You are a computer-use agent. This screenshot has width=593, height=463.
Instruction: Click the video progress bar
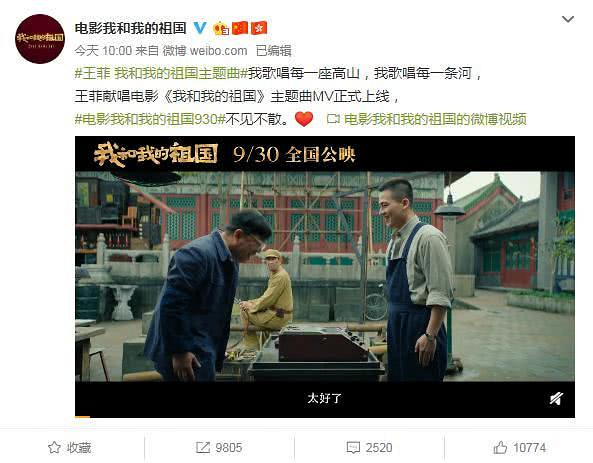coord(325,417)
